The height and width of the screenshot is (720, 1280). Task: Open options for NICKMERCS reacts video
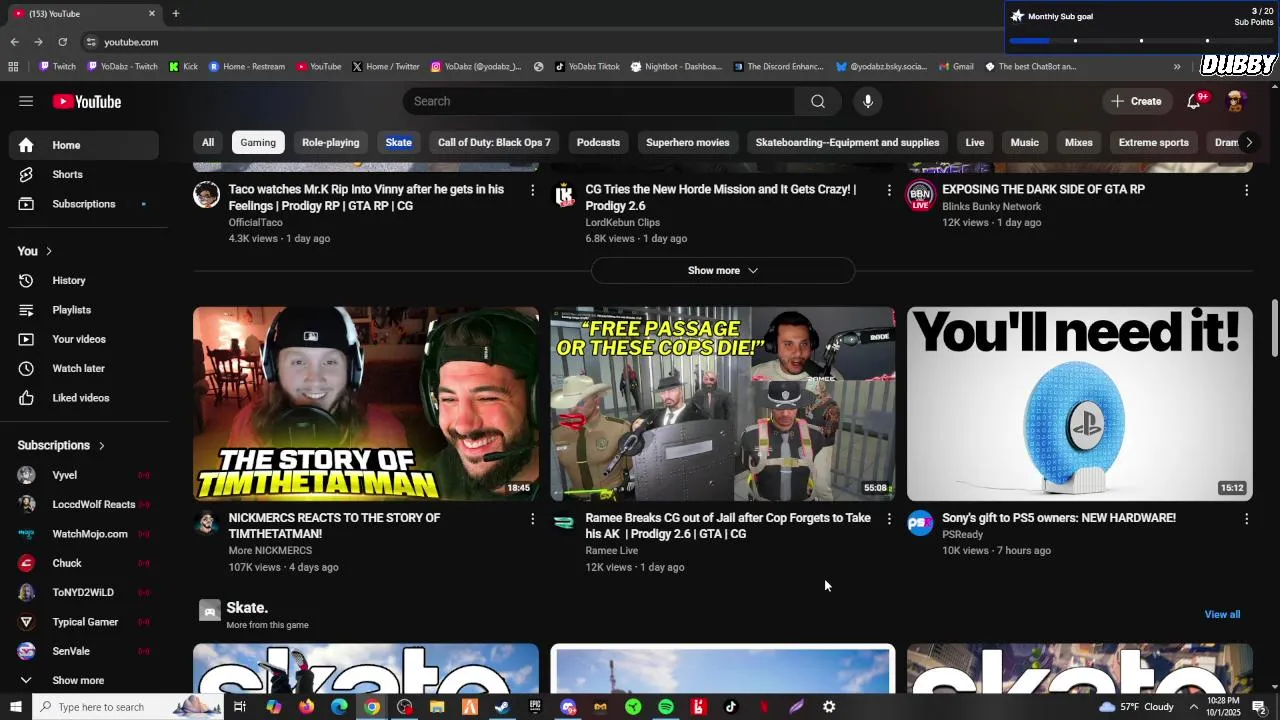532,519
